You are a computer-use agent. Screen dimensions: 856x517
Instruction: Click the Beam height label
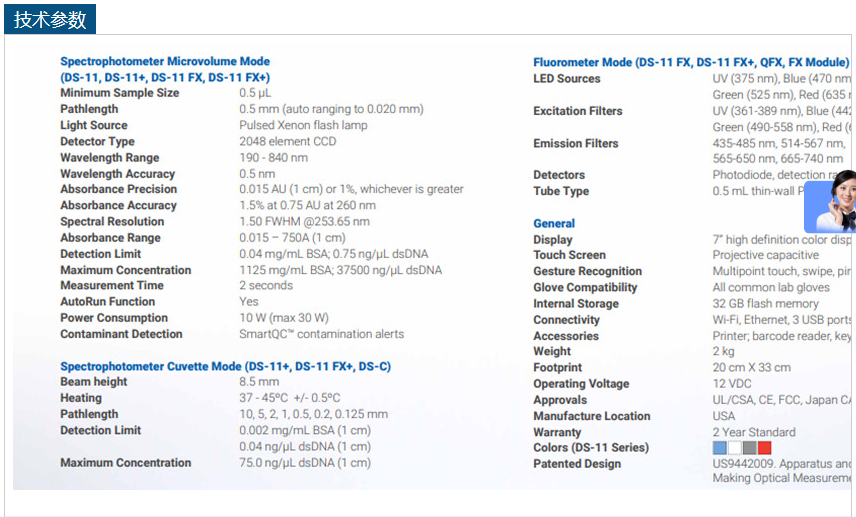point(94,382)
